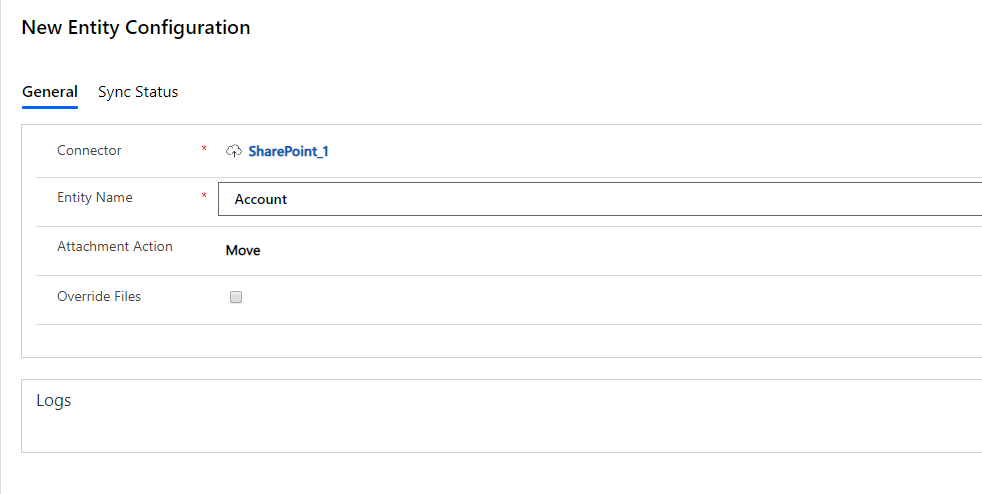Click blank space below the Override Files row
Viewport: 982px width, 494px height.
pos(501,341)
